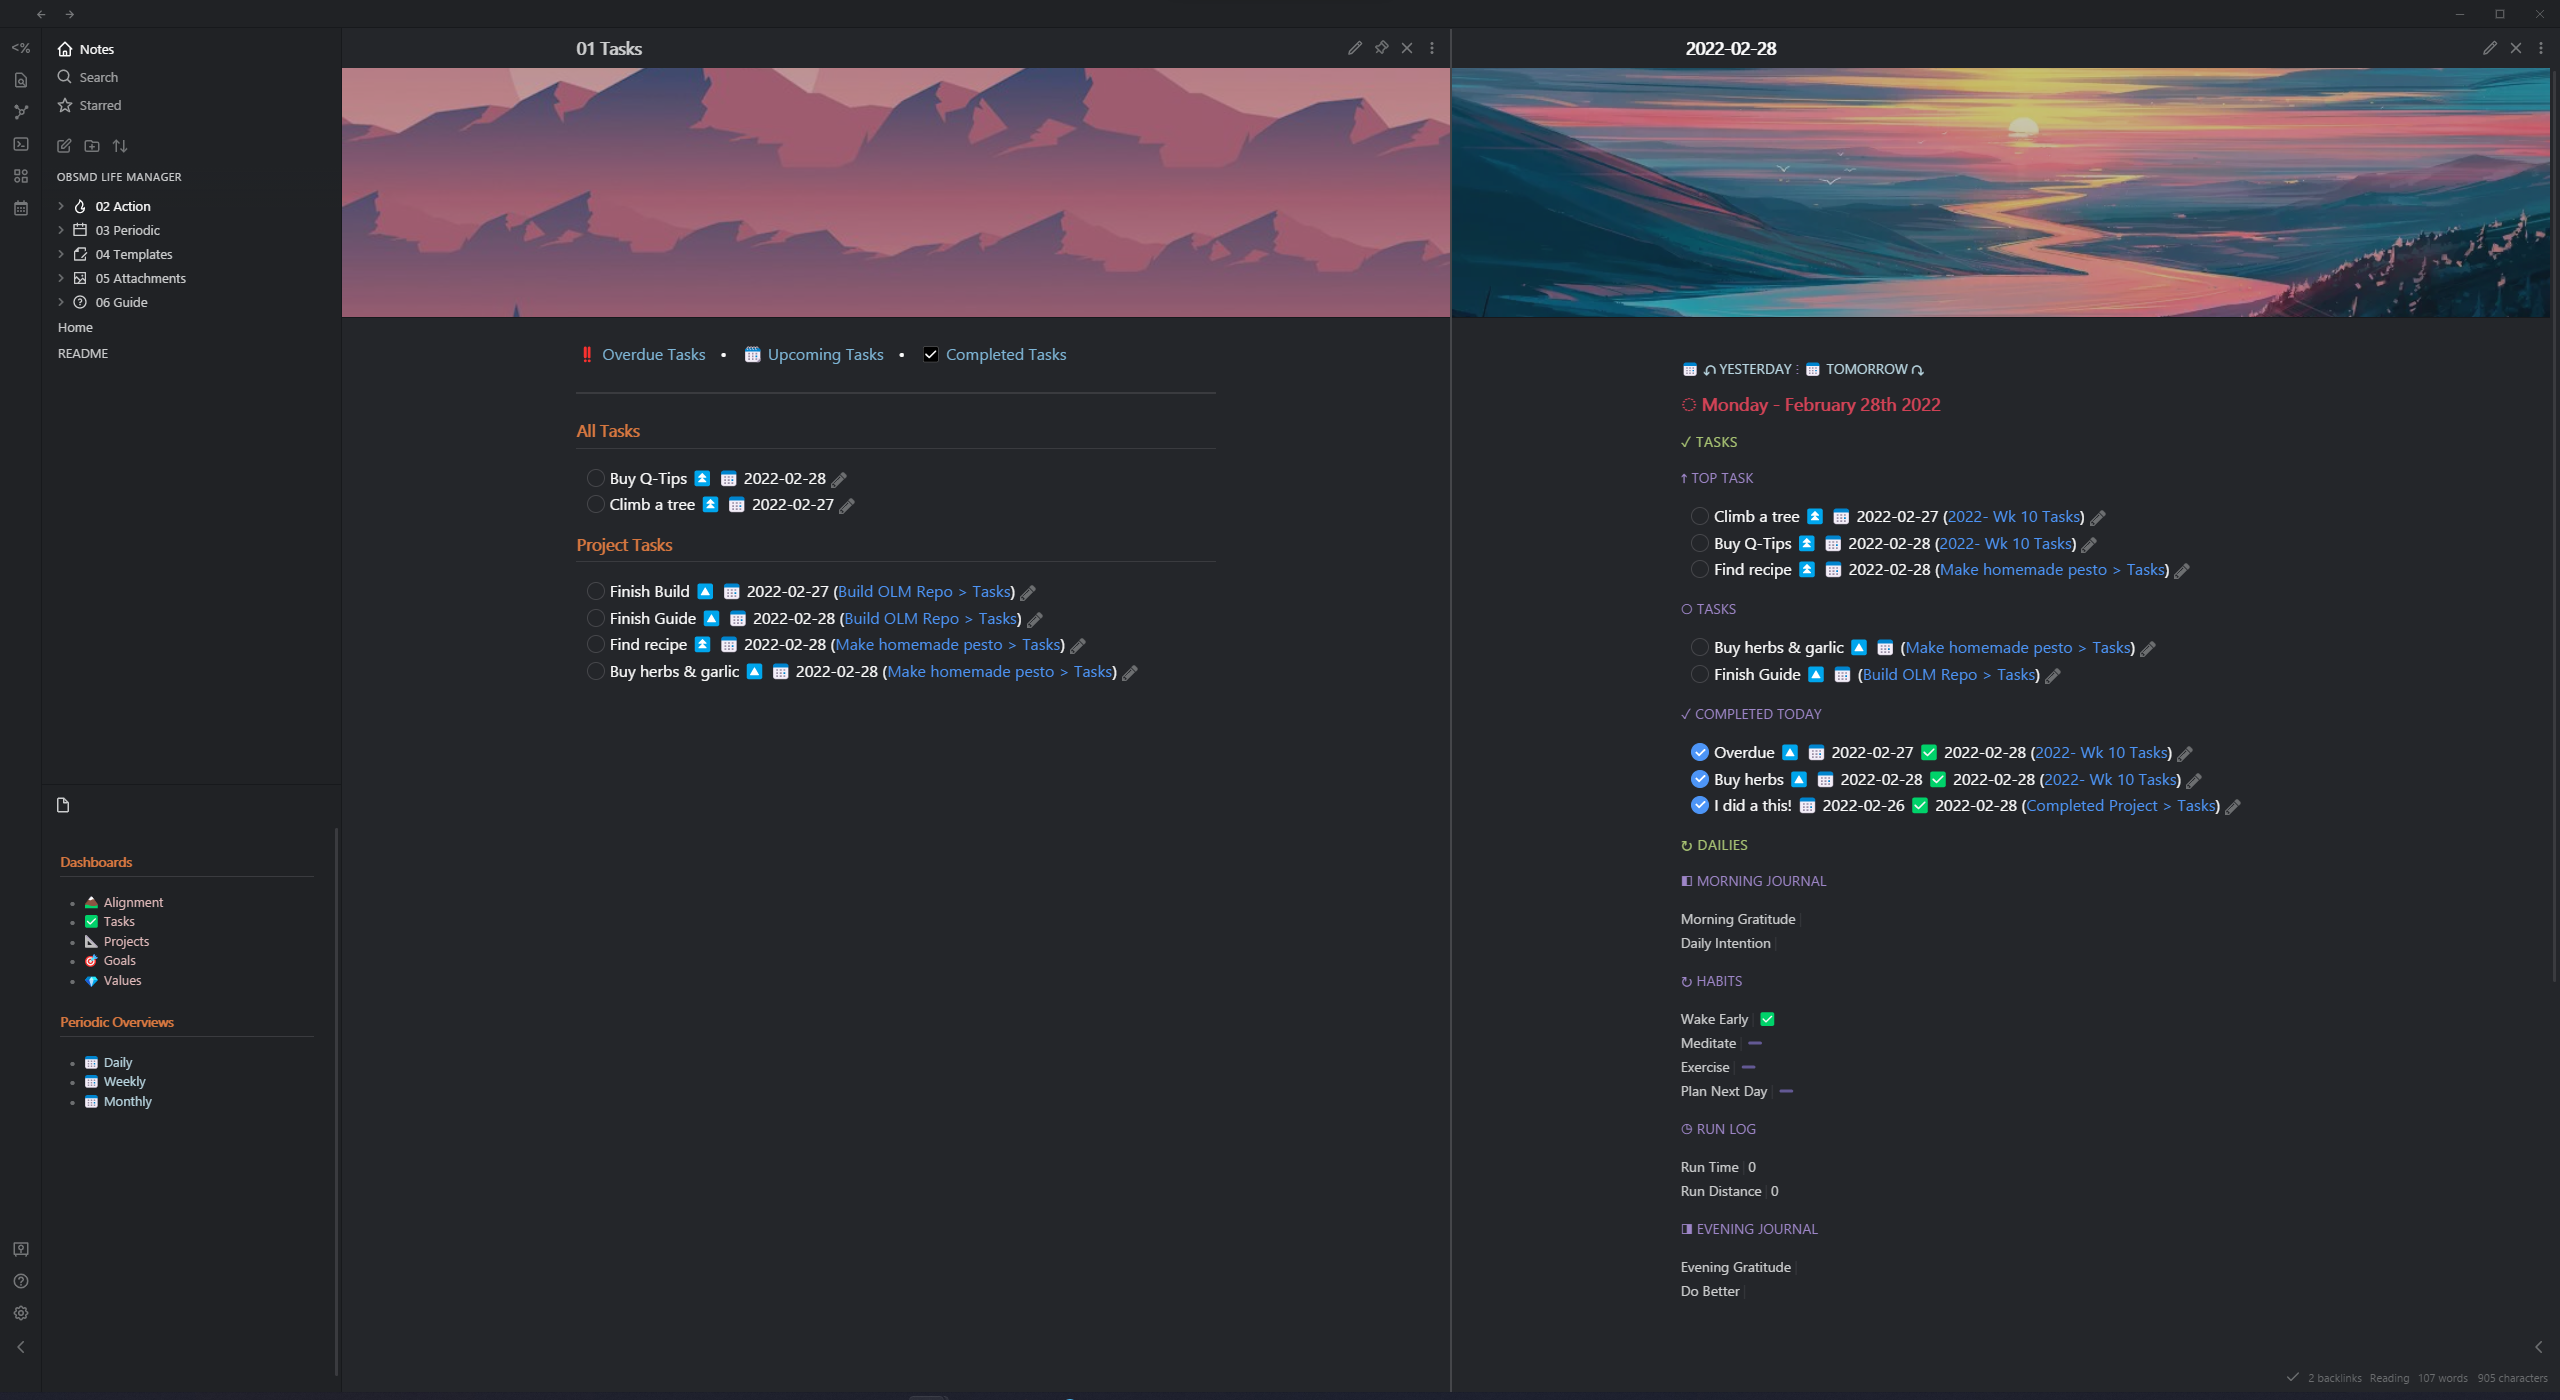This screenshot has width=2560, height=1400.
Task: Expand the 06 Guide folder
Action: (x=61, y=302)
